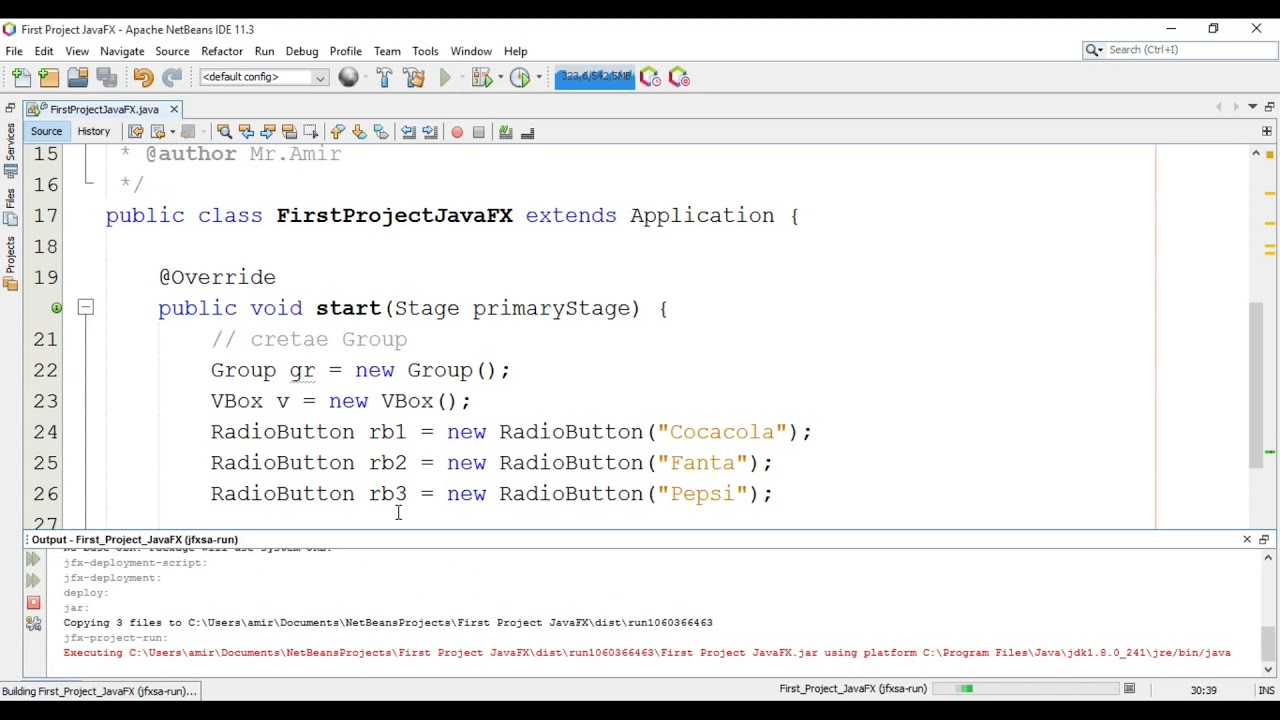Click the New File toolbar icon
1280x720 pixels.
click(21, 77)
